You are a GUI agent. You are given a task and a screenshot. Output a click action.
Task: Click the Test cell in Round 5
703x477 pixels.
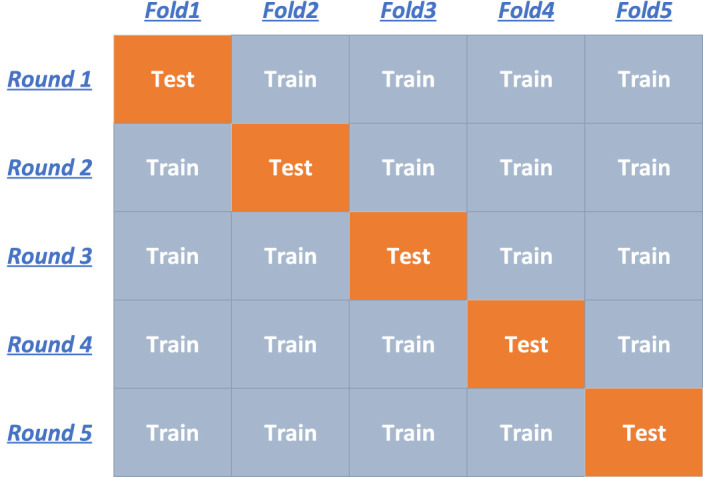click(x=644, y=433)
